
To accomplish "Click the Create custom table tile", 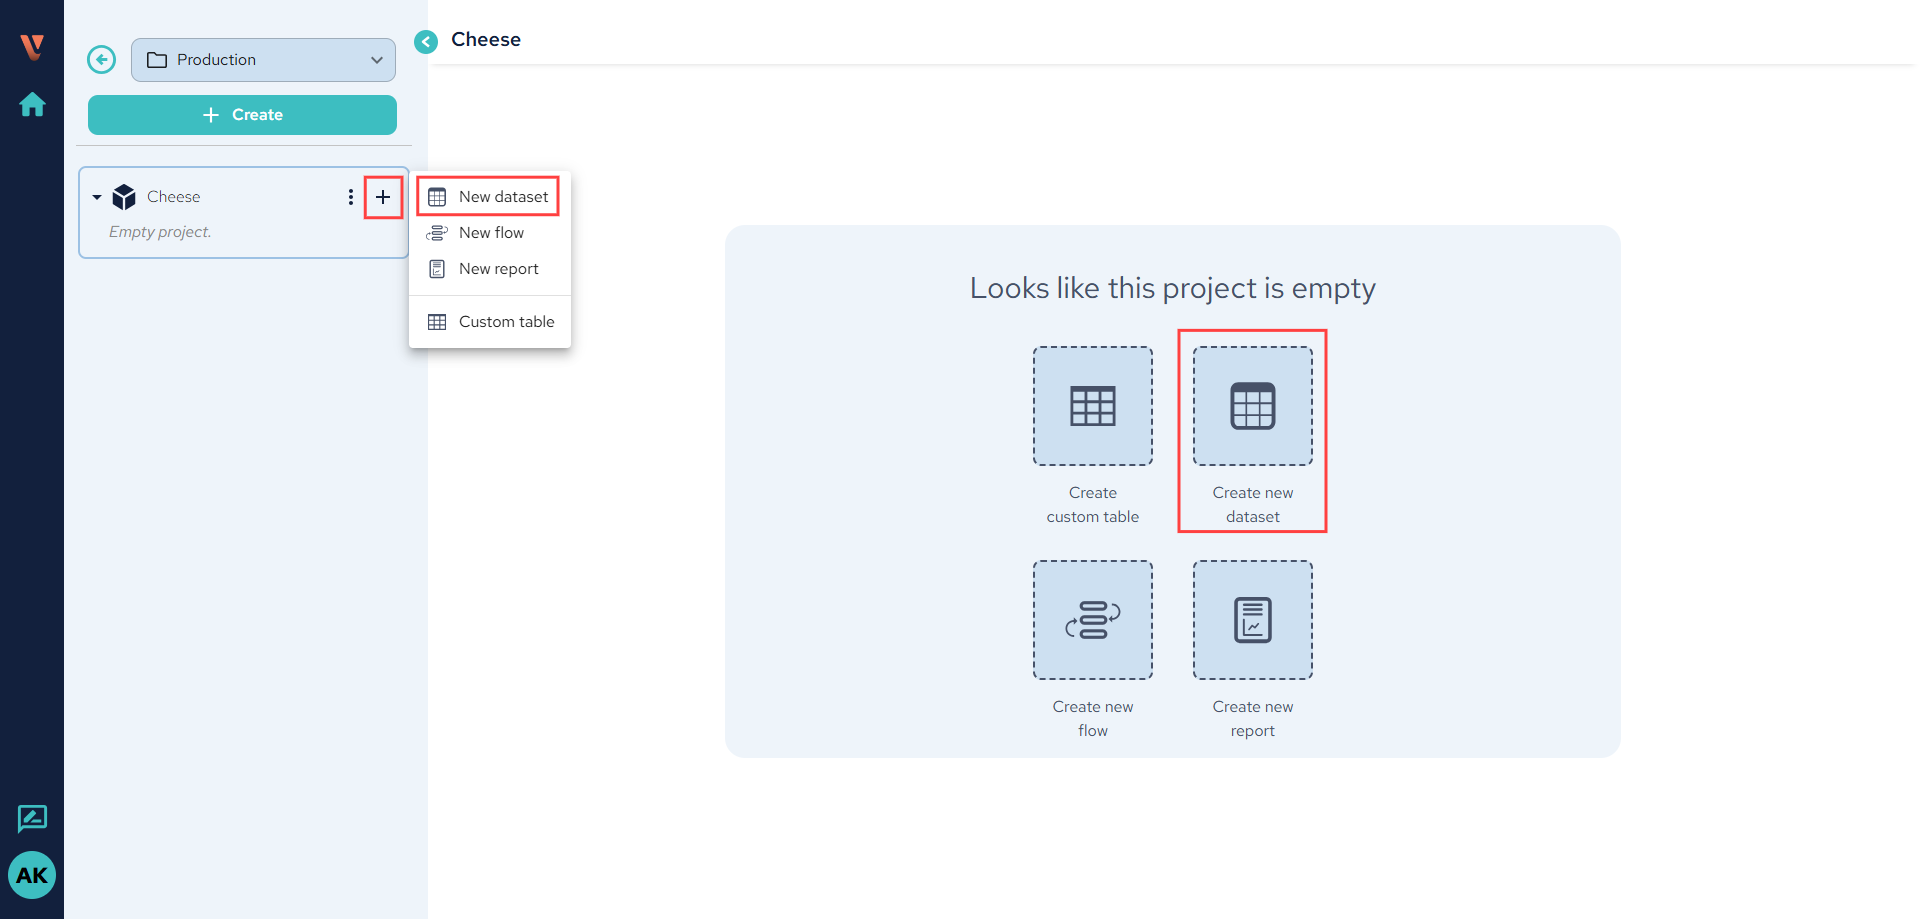I will [x=1093, y=406].
